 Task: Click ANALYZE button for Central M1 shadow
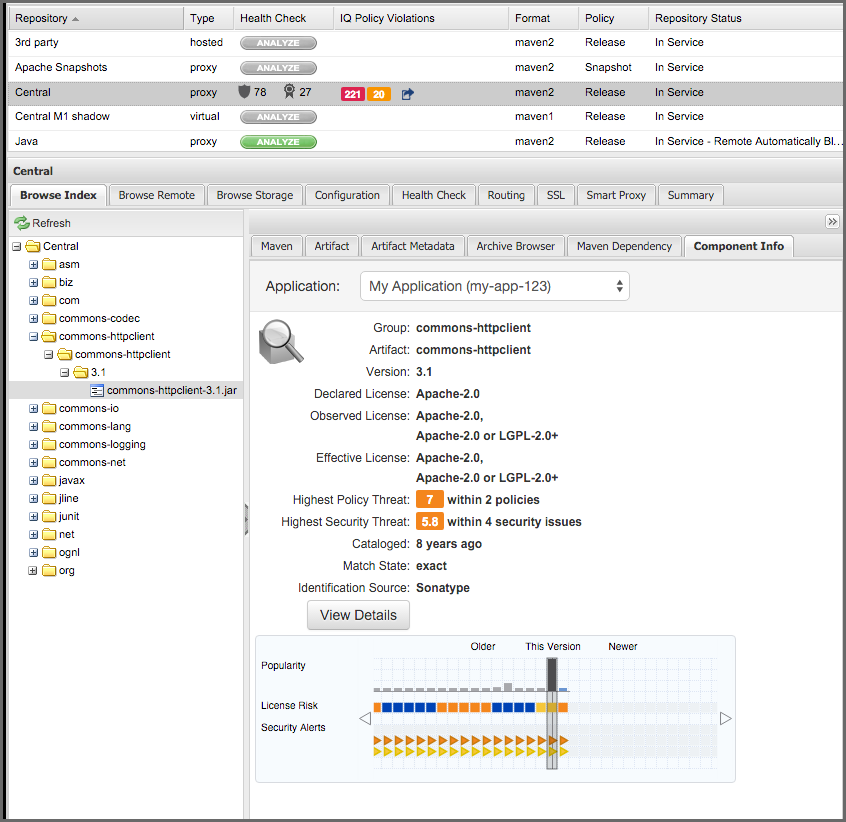[x=278, y=117]
